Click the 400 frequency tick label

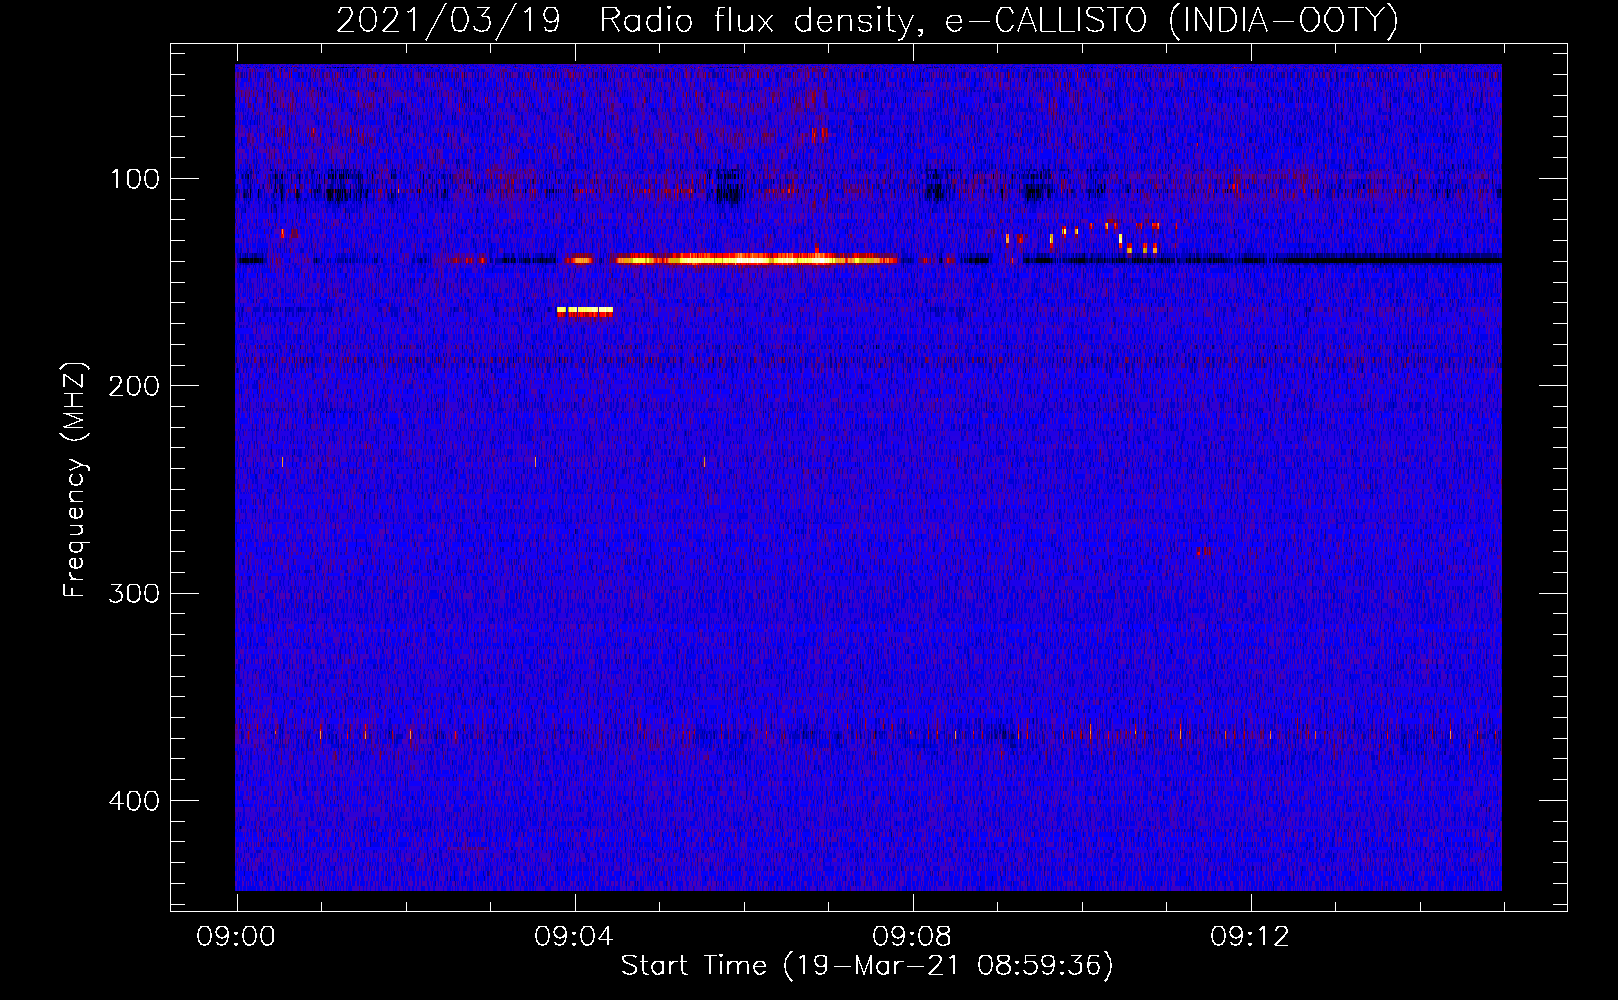tap(134, 801)
